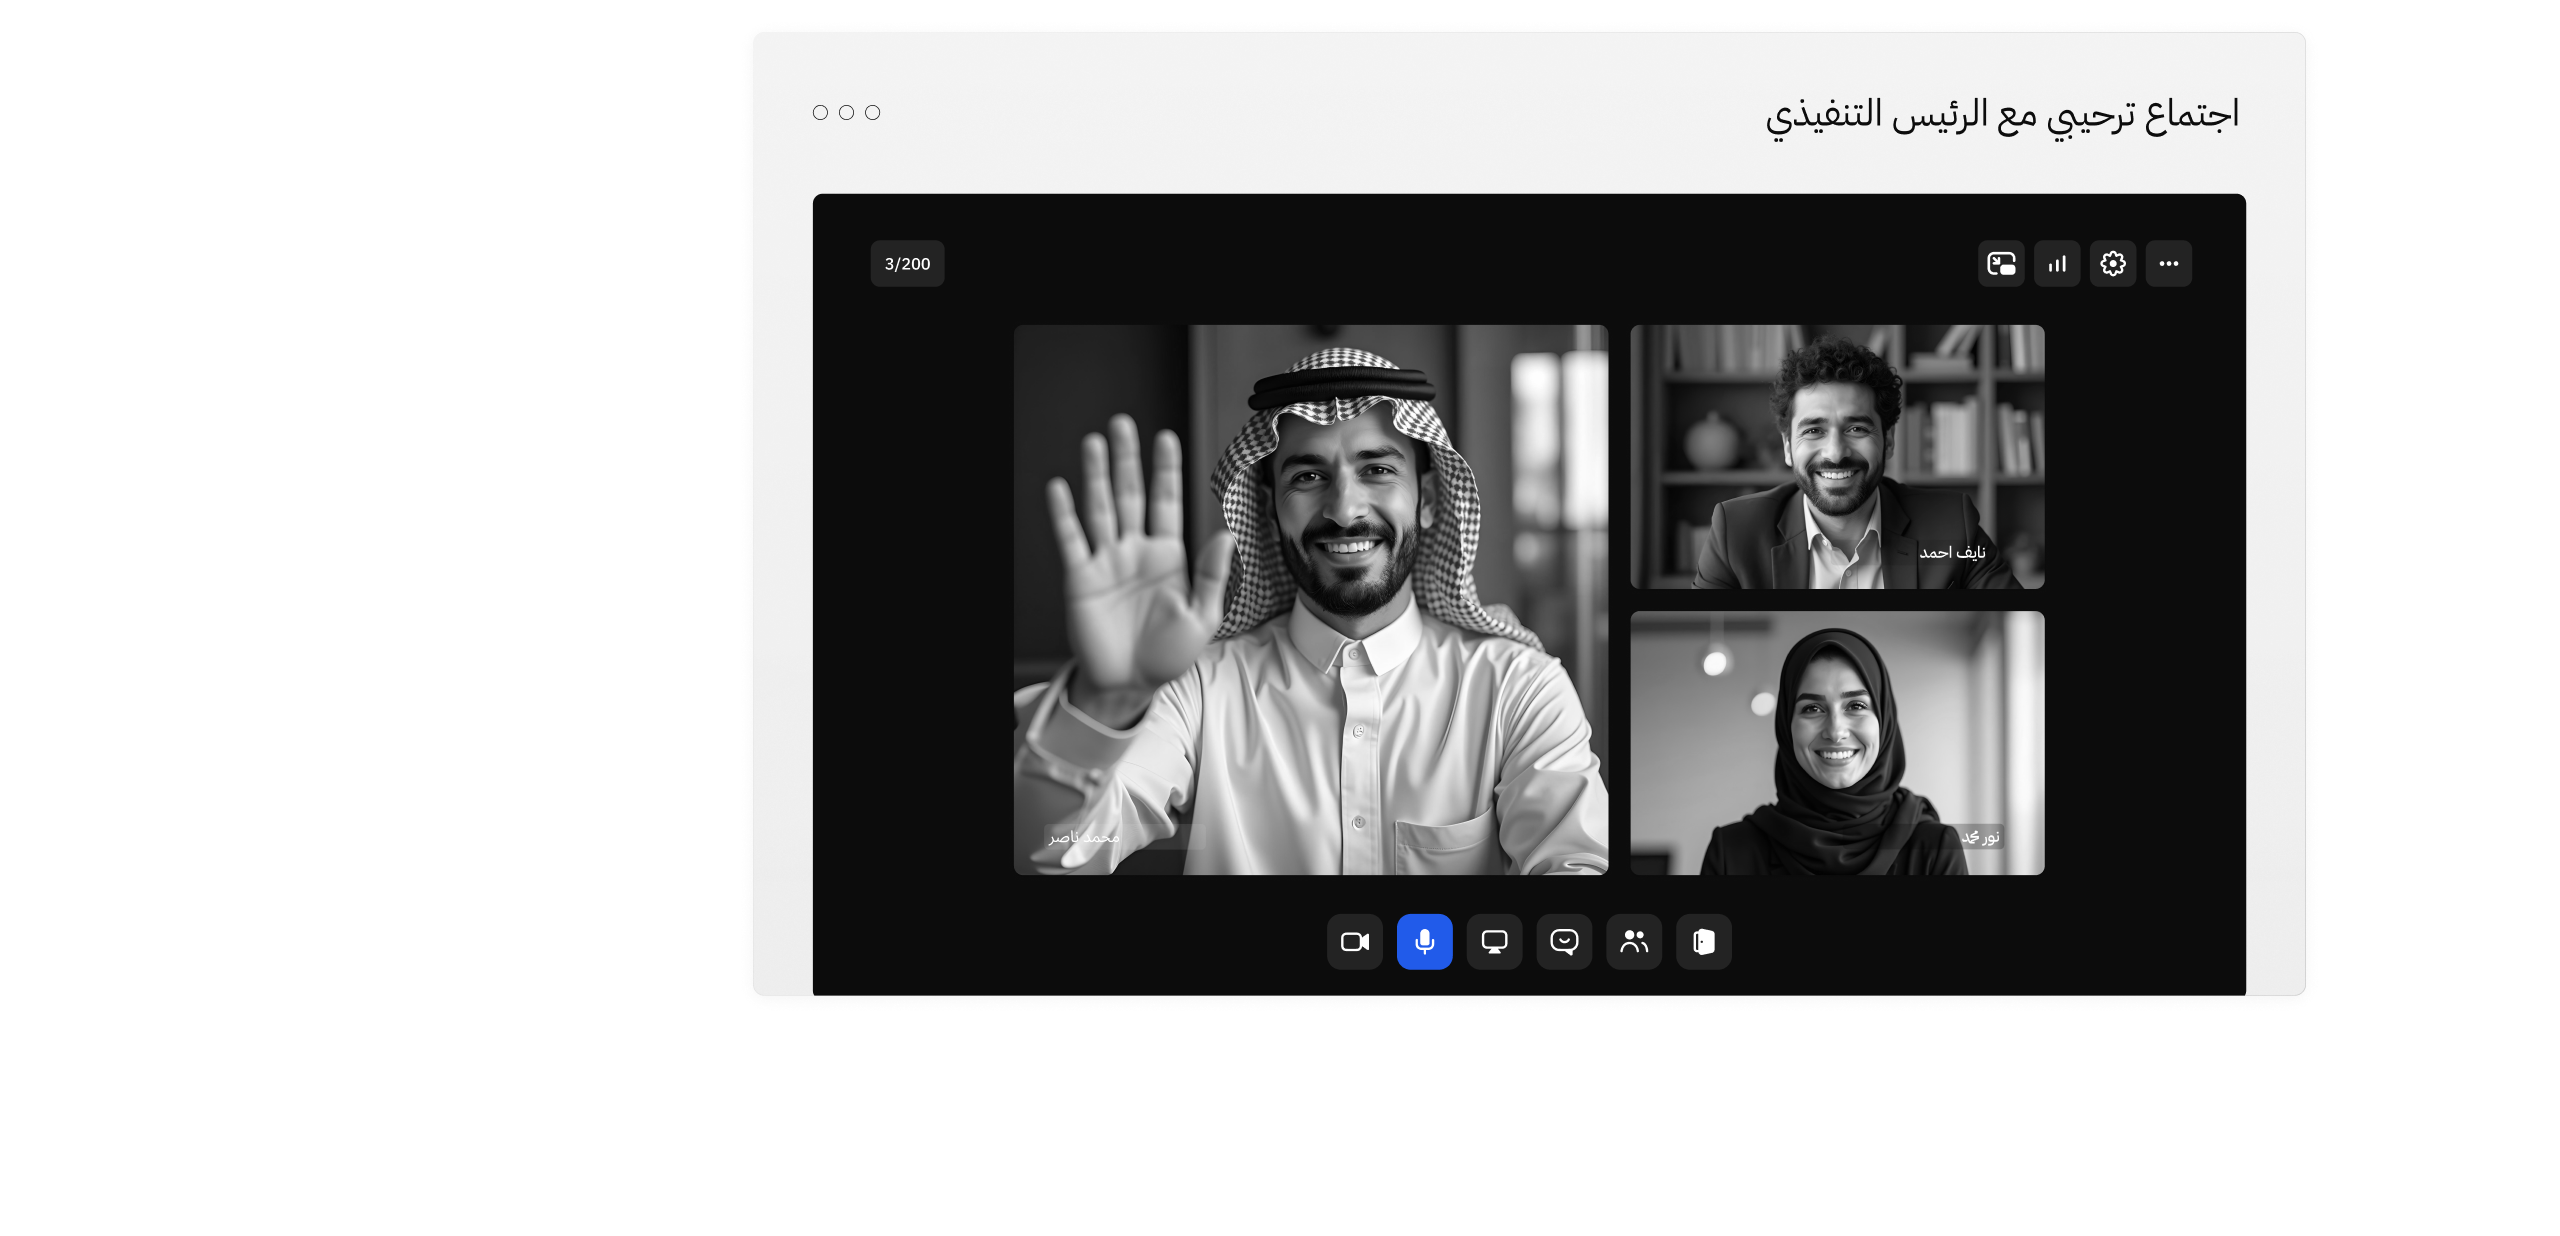Screen dimensions: 2560x1236
Task: Toggle the camera video button
Action: click(x=1354, y=942)
